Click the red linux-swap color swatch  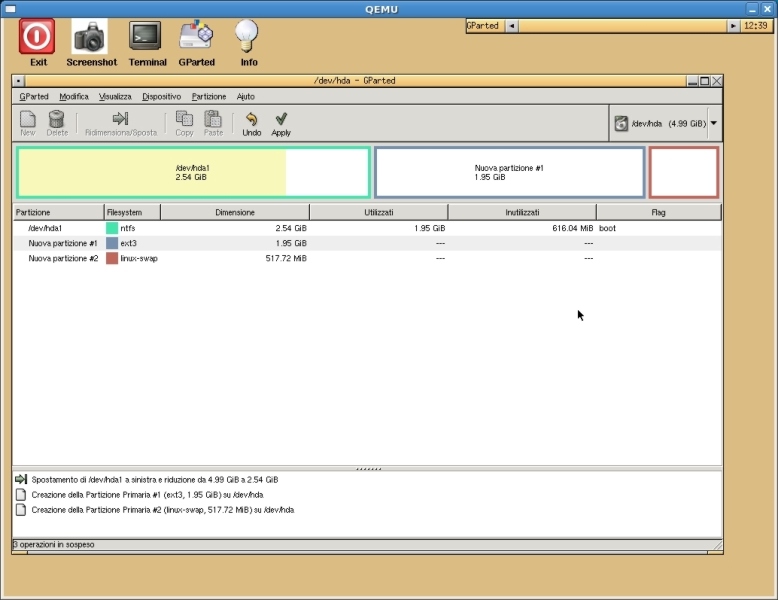click(112, 258)
